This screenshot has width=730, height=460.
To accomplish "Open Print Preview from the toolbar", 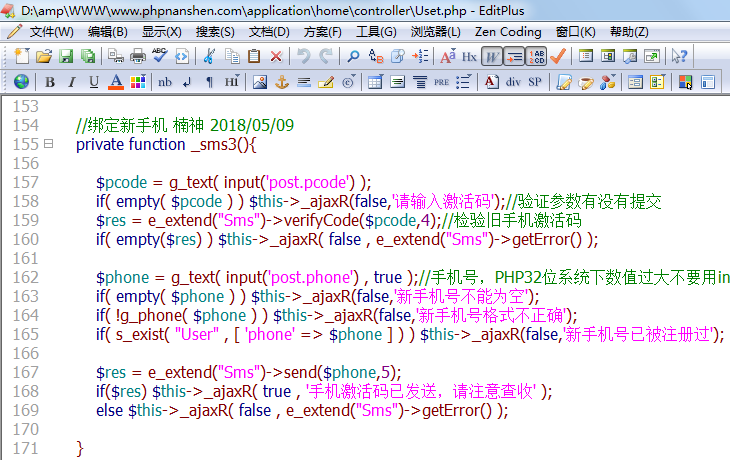I will click(x=115, y=56).
